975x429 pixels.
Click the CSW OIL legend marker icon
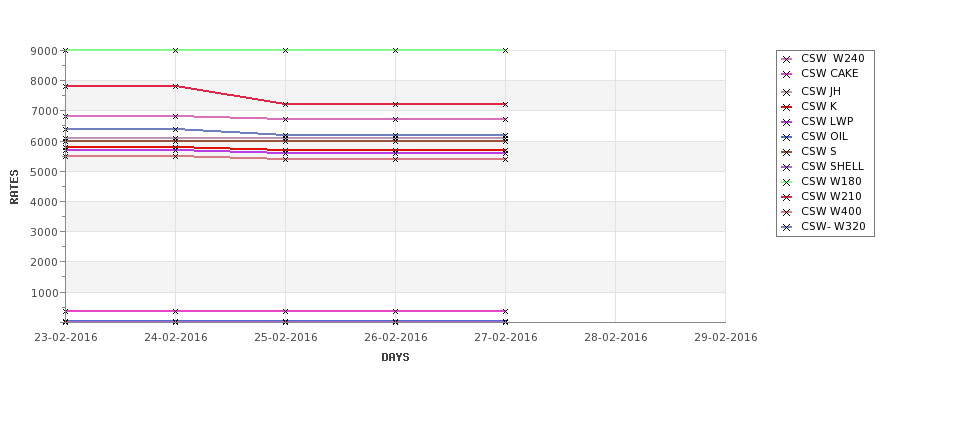(x=787, y=137)
